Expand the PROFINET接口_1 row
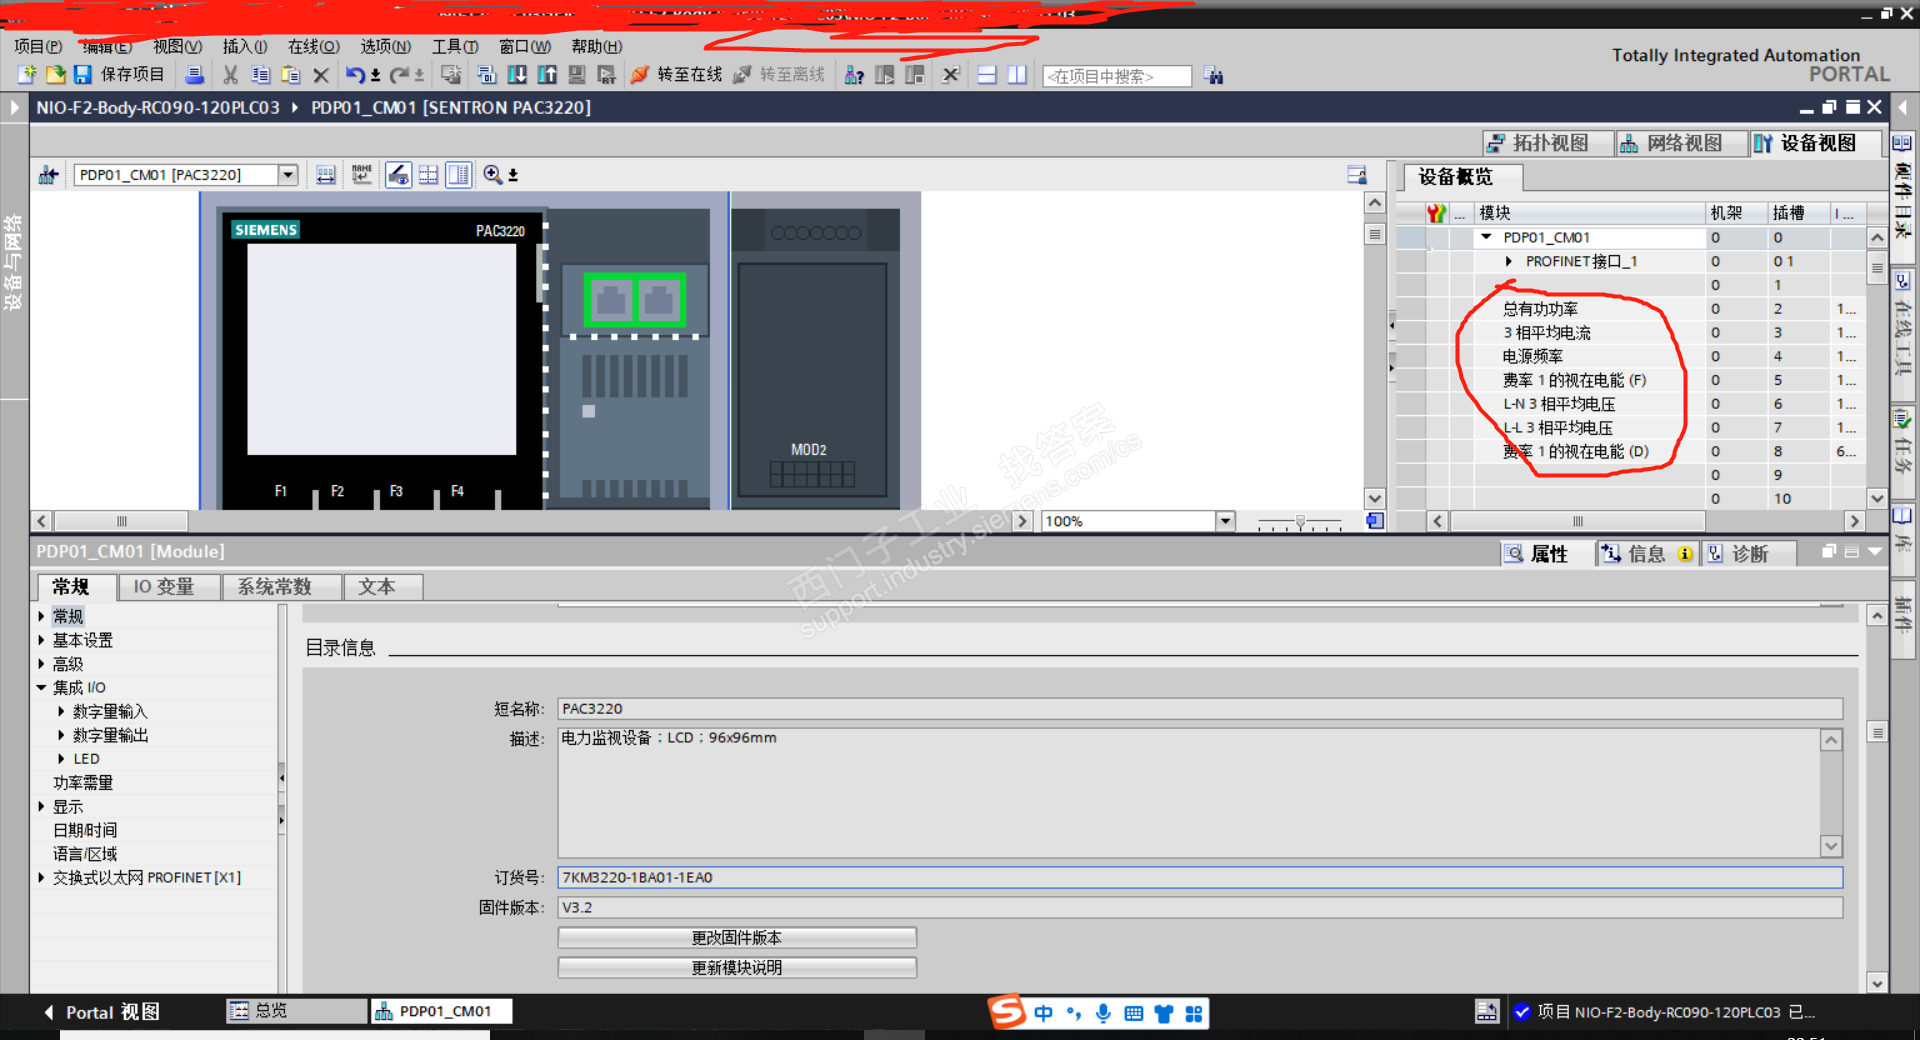Image resolution: width=1920 pixels, height=1040 pixels. [1509, 261]
